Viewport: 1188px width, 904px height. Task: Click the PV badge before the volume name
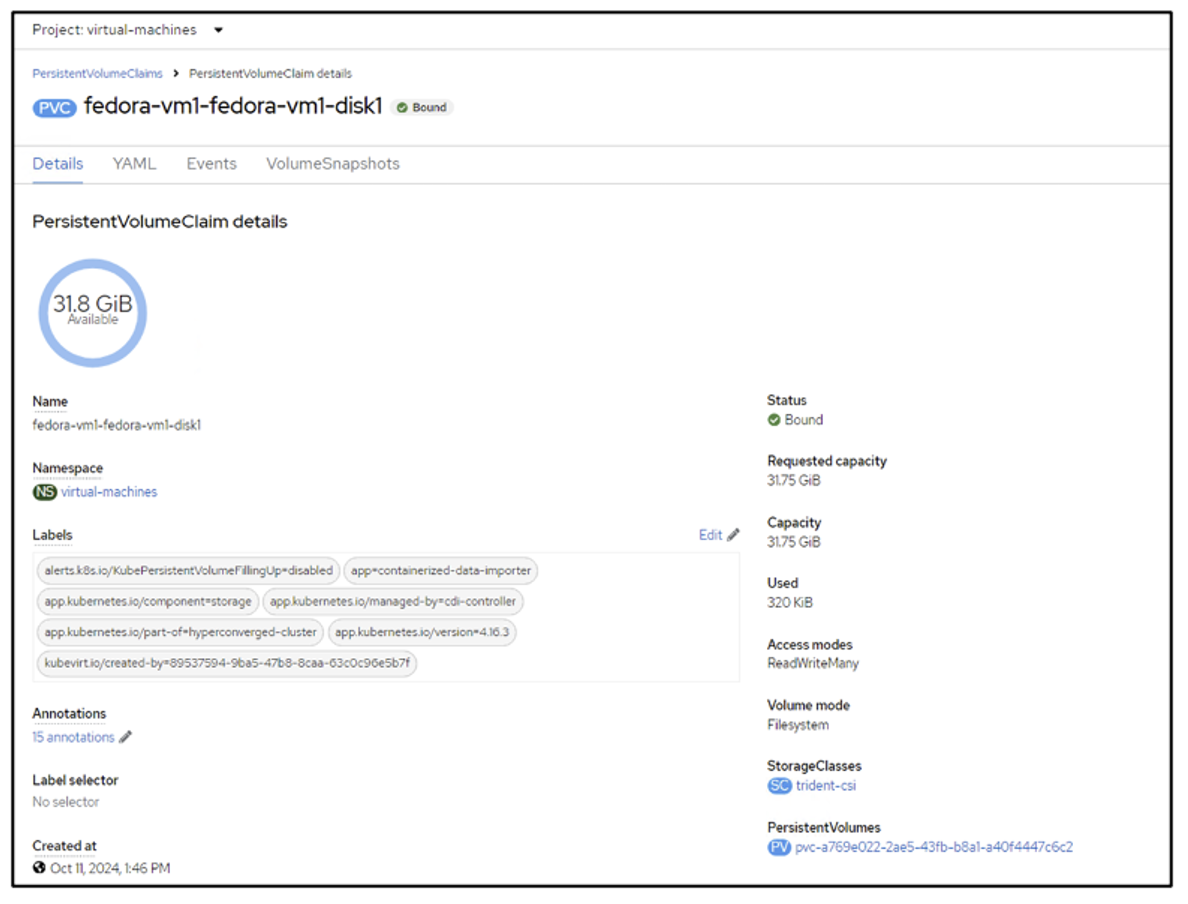778,847
